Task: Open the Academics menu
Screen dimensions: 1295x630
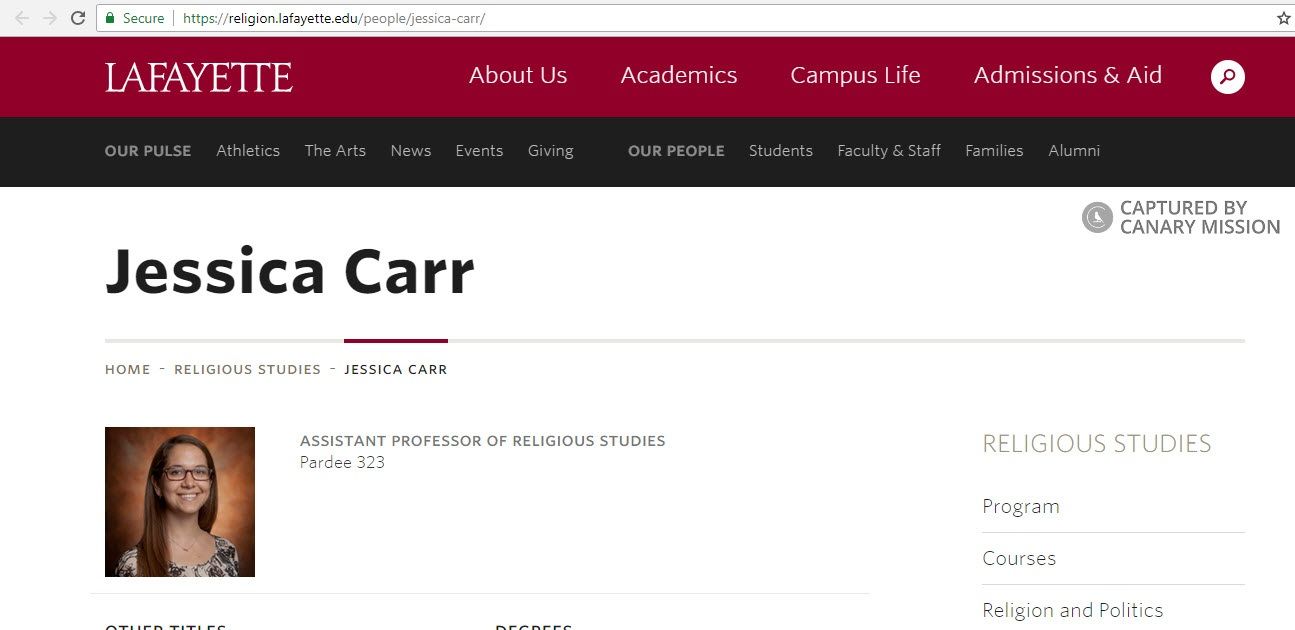Action: coord(679,75)
